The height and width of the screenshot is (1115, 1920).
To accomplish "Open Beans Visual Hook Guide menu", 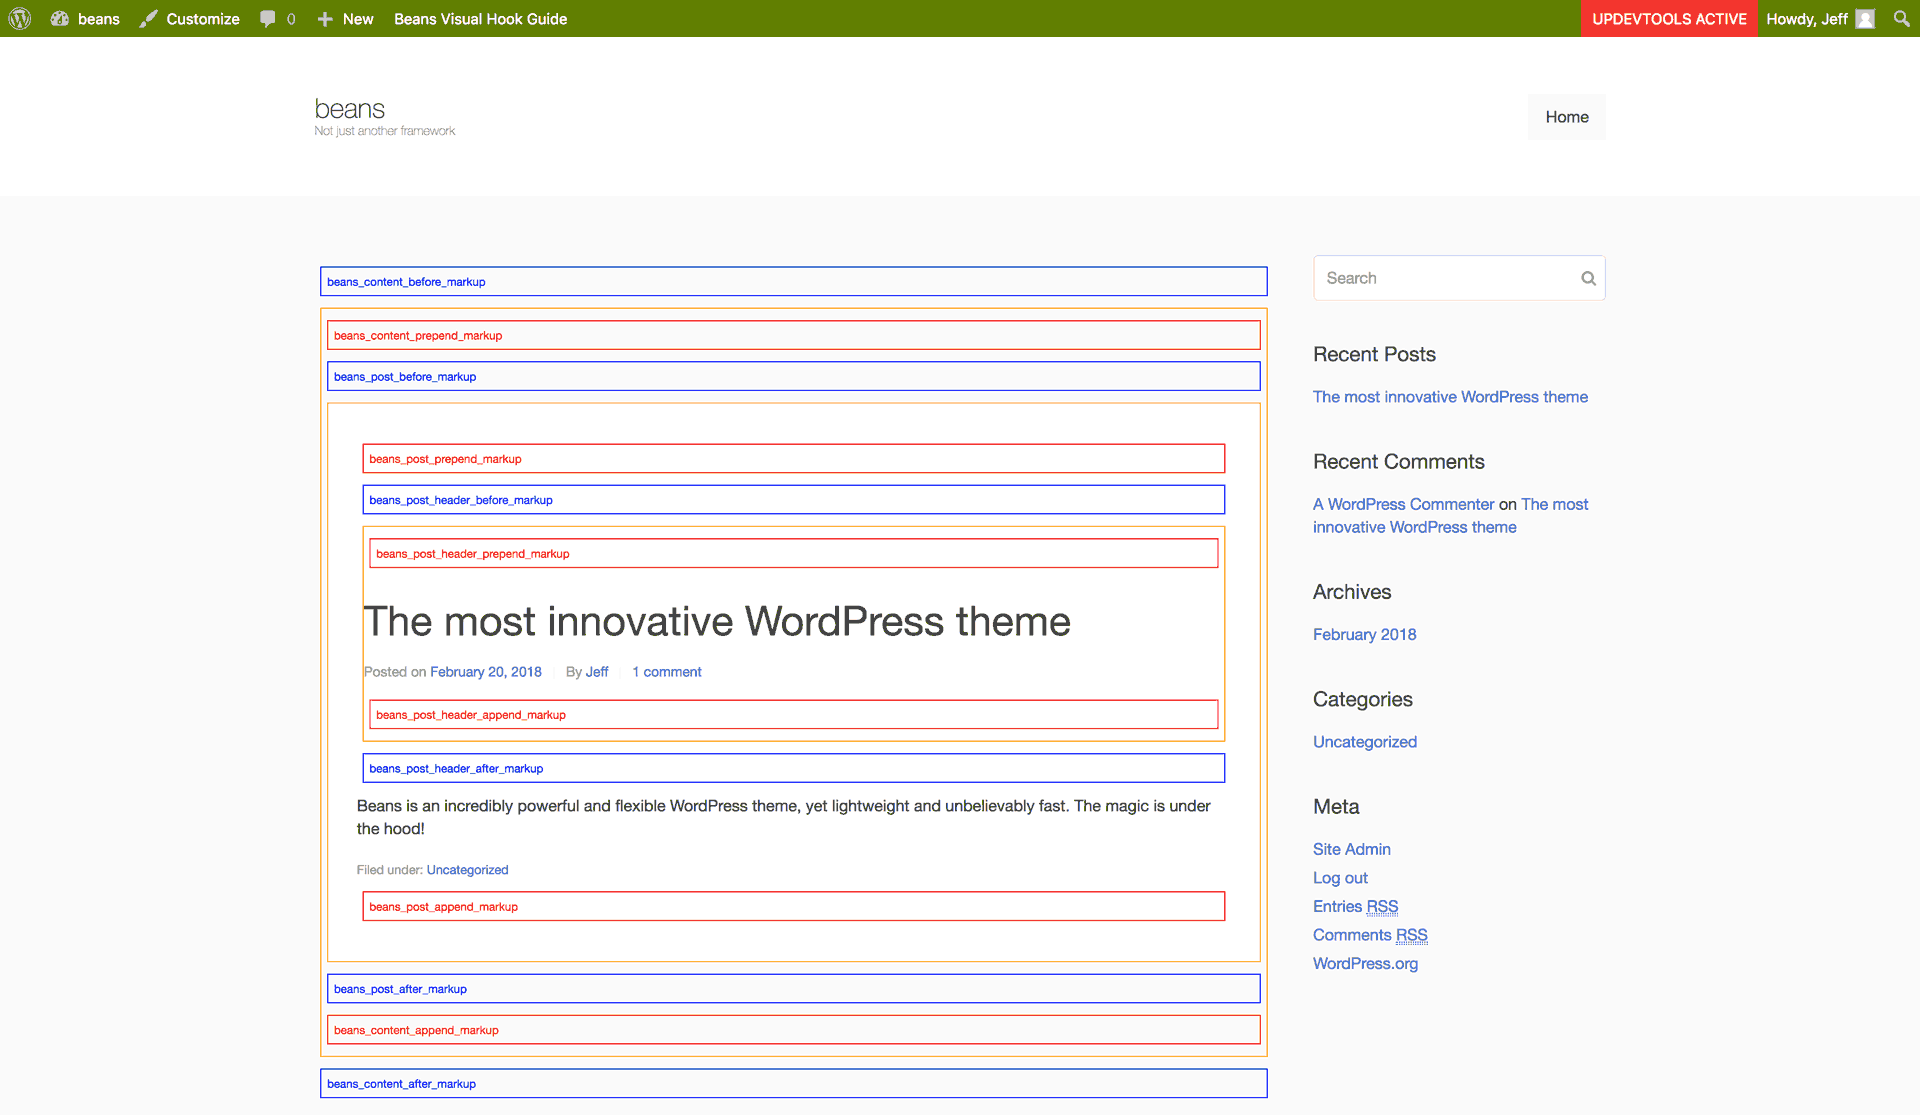I will click(x=480, y=18).
